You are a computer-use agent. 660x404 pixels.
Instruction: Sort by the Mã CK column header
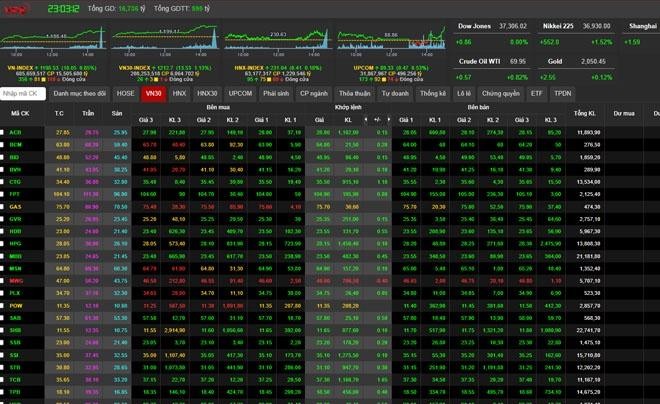20,114
